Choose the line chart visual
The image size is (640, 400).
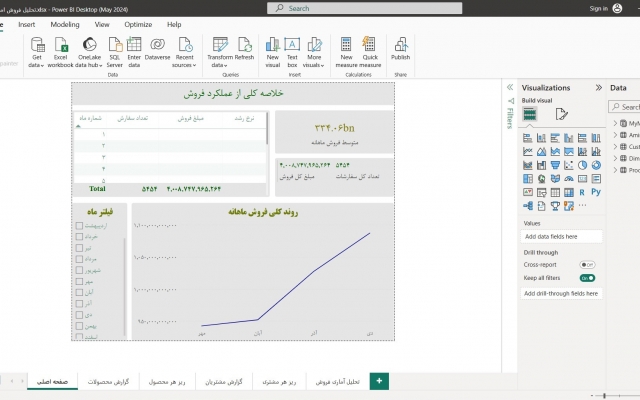click(528, 151)
